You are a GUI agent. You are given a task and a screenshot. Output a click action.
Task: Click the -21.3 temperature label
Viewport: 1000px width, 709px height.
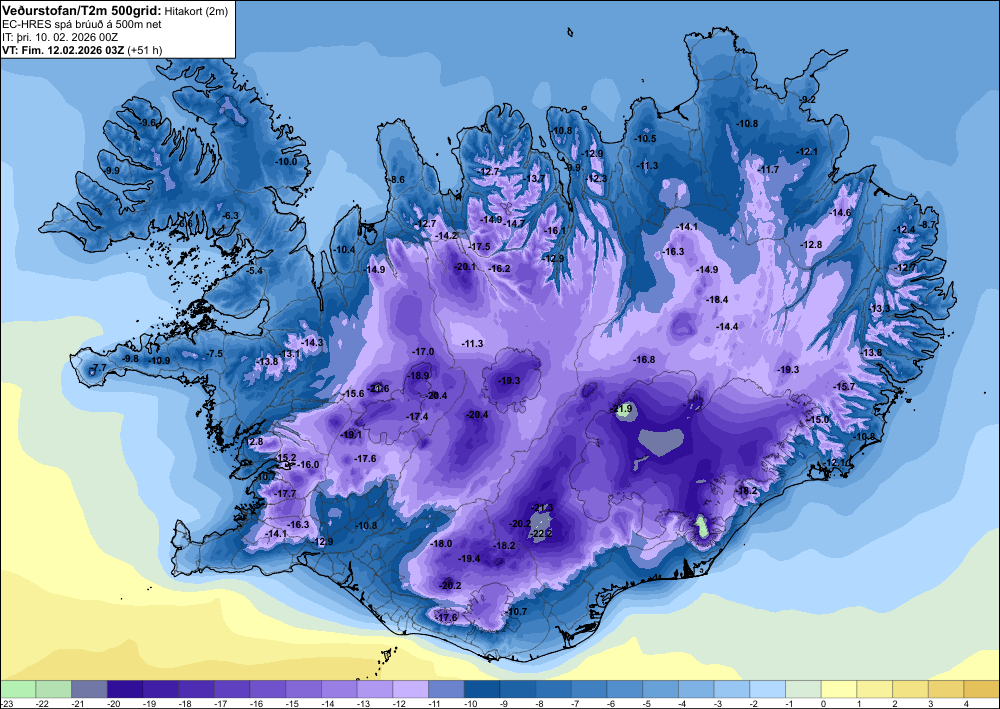542,508
